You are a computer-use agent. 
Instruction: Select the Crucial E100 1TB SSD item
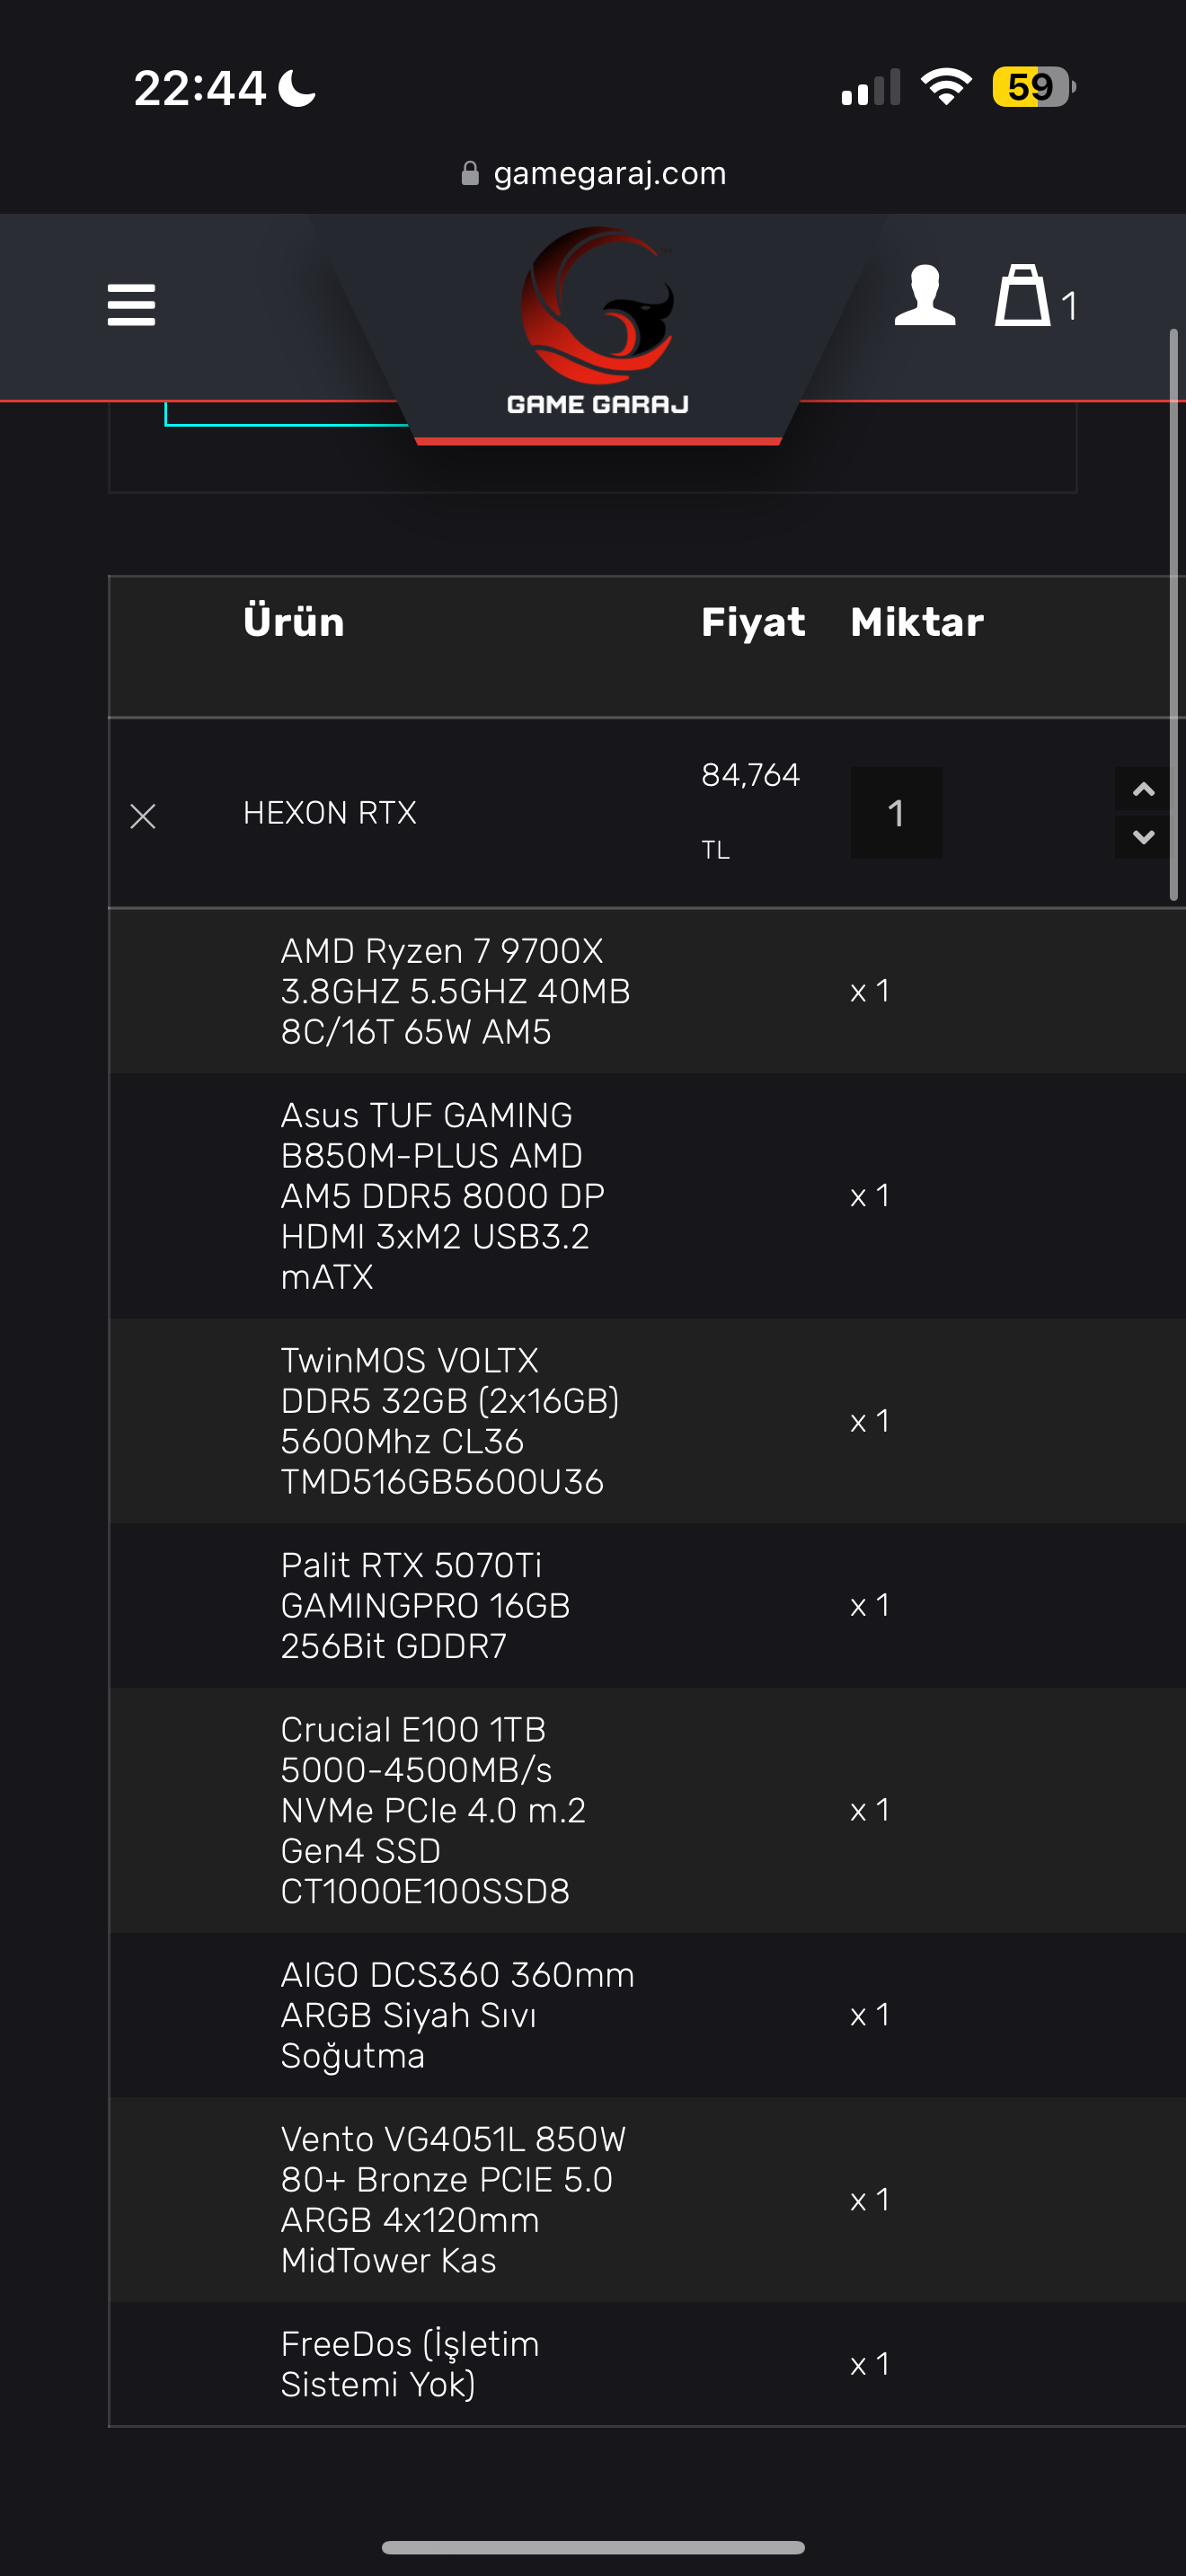(433, 1810)
